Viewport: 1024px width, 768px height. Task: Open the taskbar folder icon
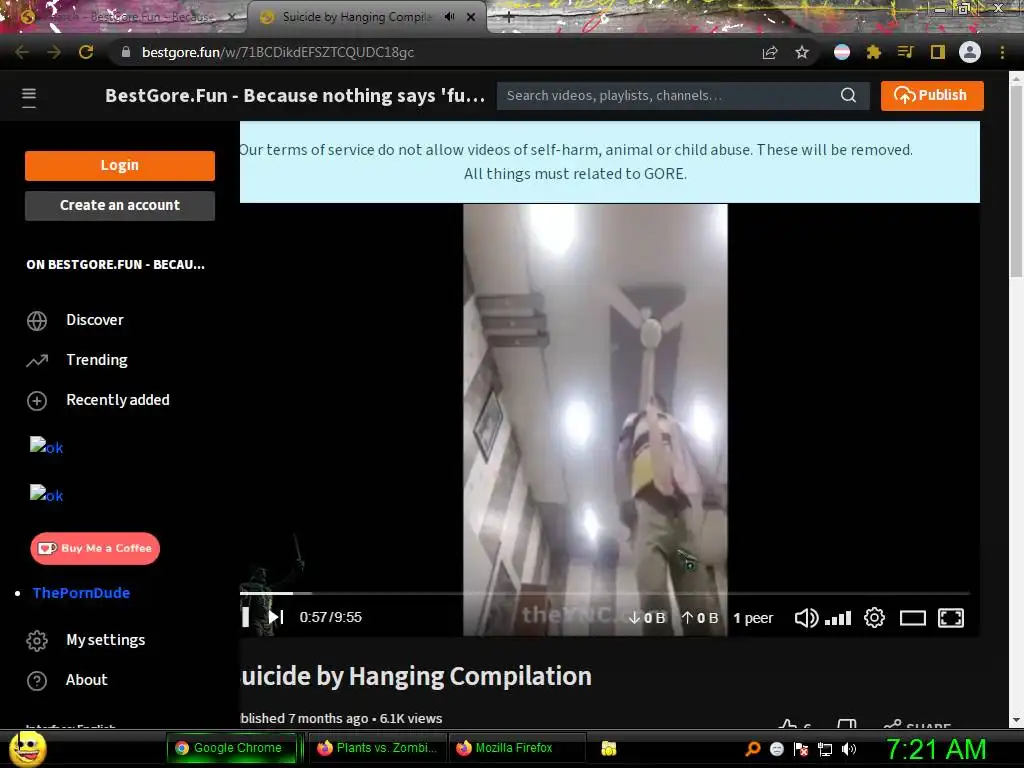[609, 748]
